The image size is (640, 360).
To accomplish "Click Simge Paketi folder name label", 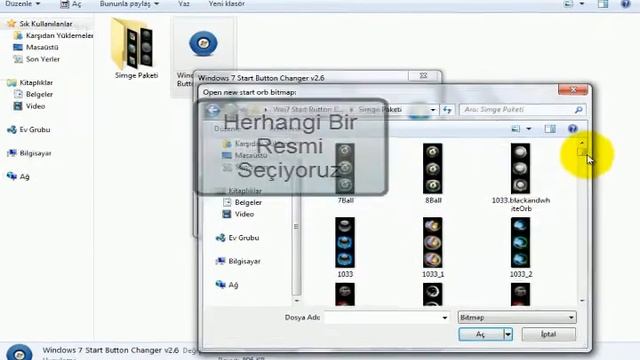I will [136, 76].
